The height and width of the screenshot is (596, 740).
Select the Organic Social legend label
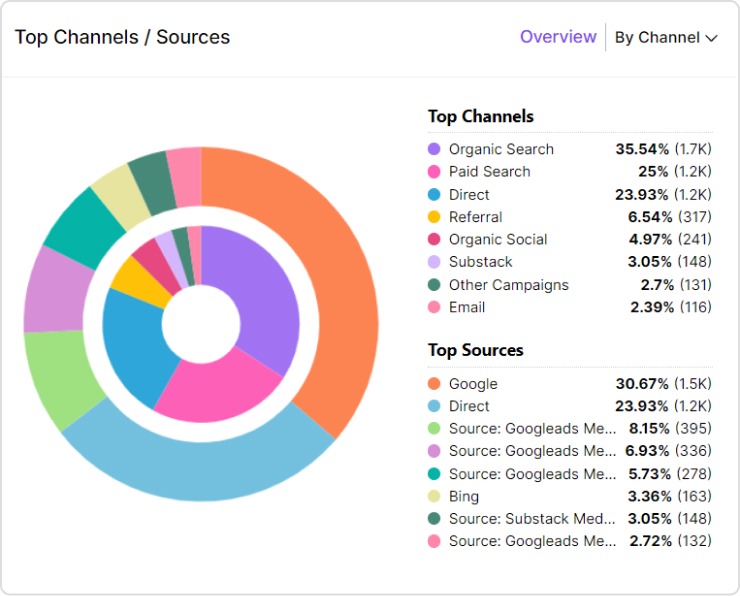click(x=498, y=240)
